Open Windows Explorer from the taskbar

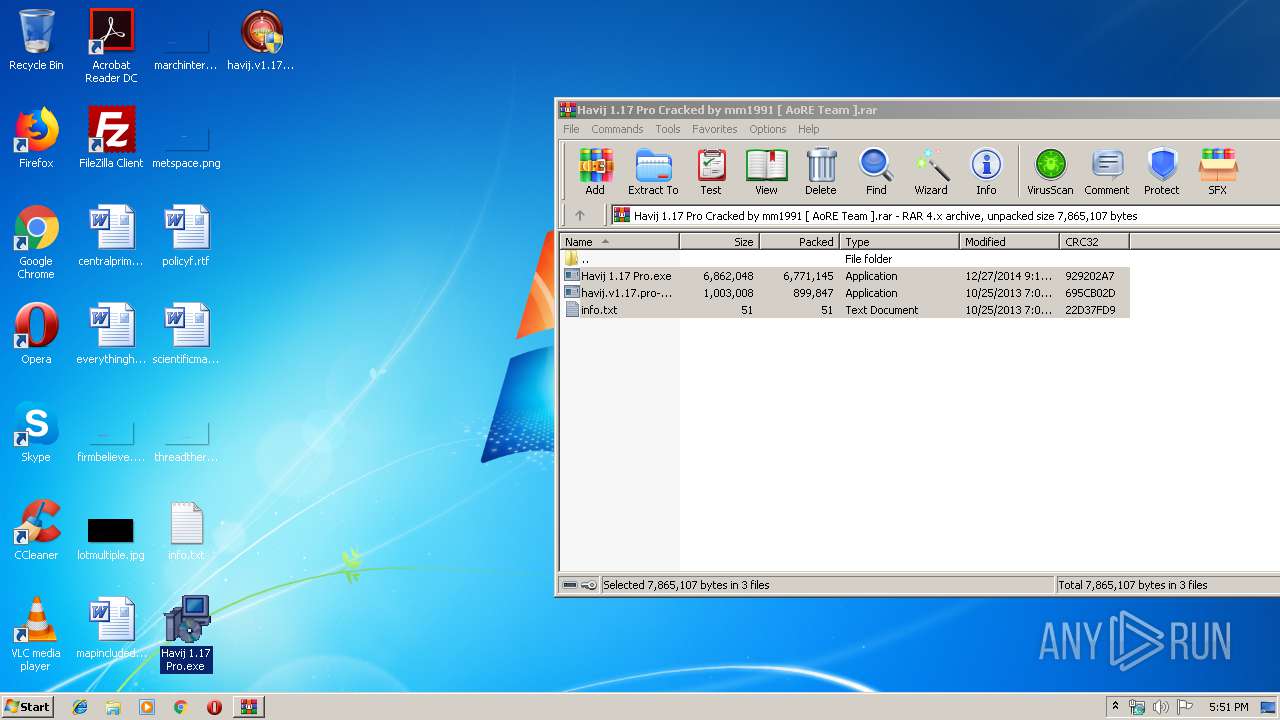pos(113,707)
